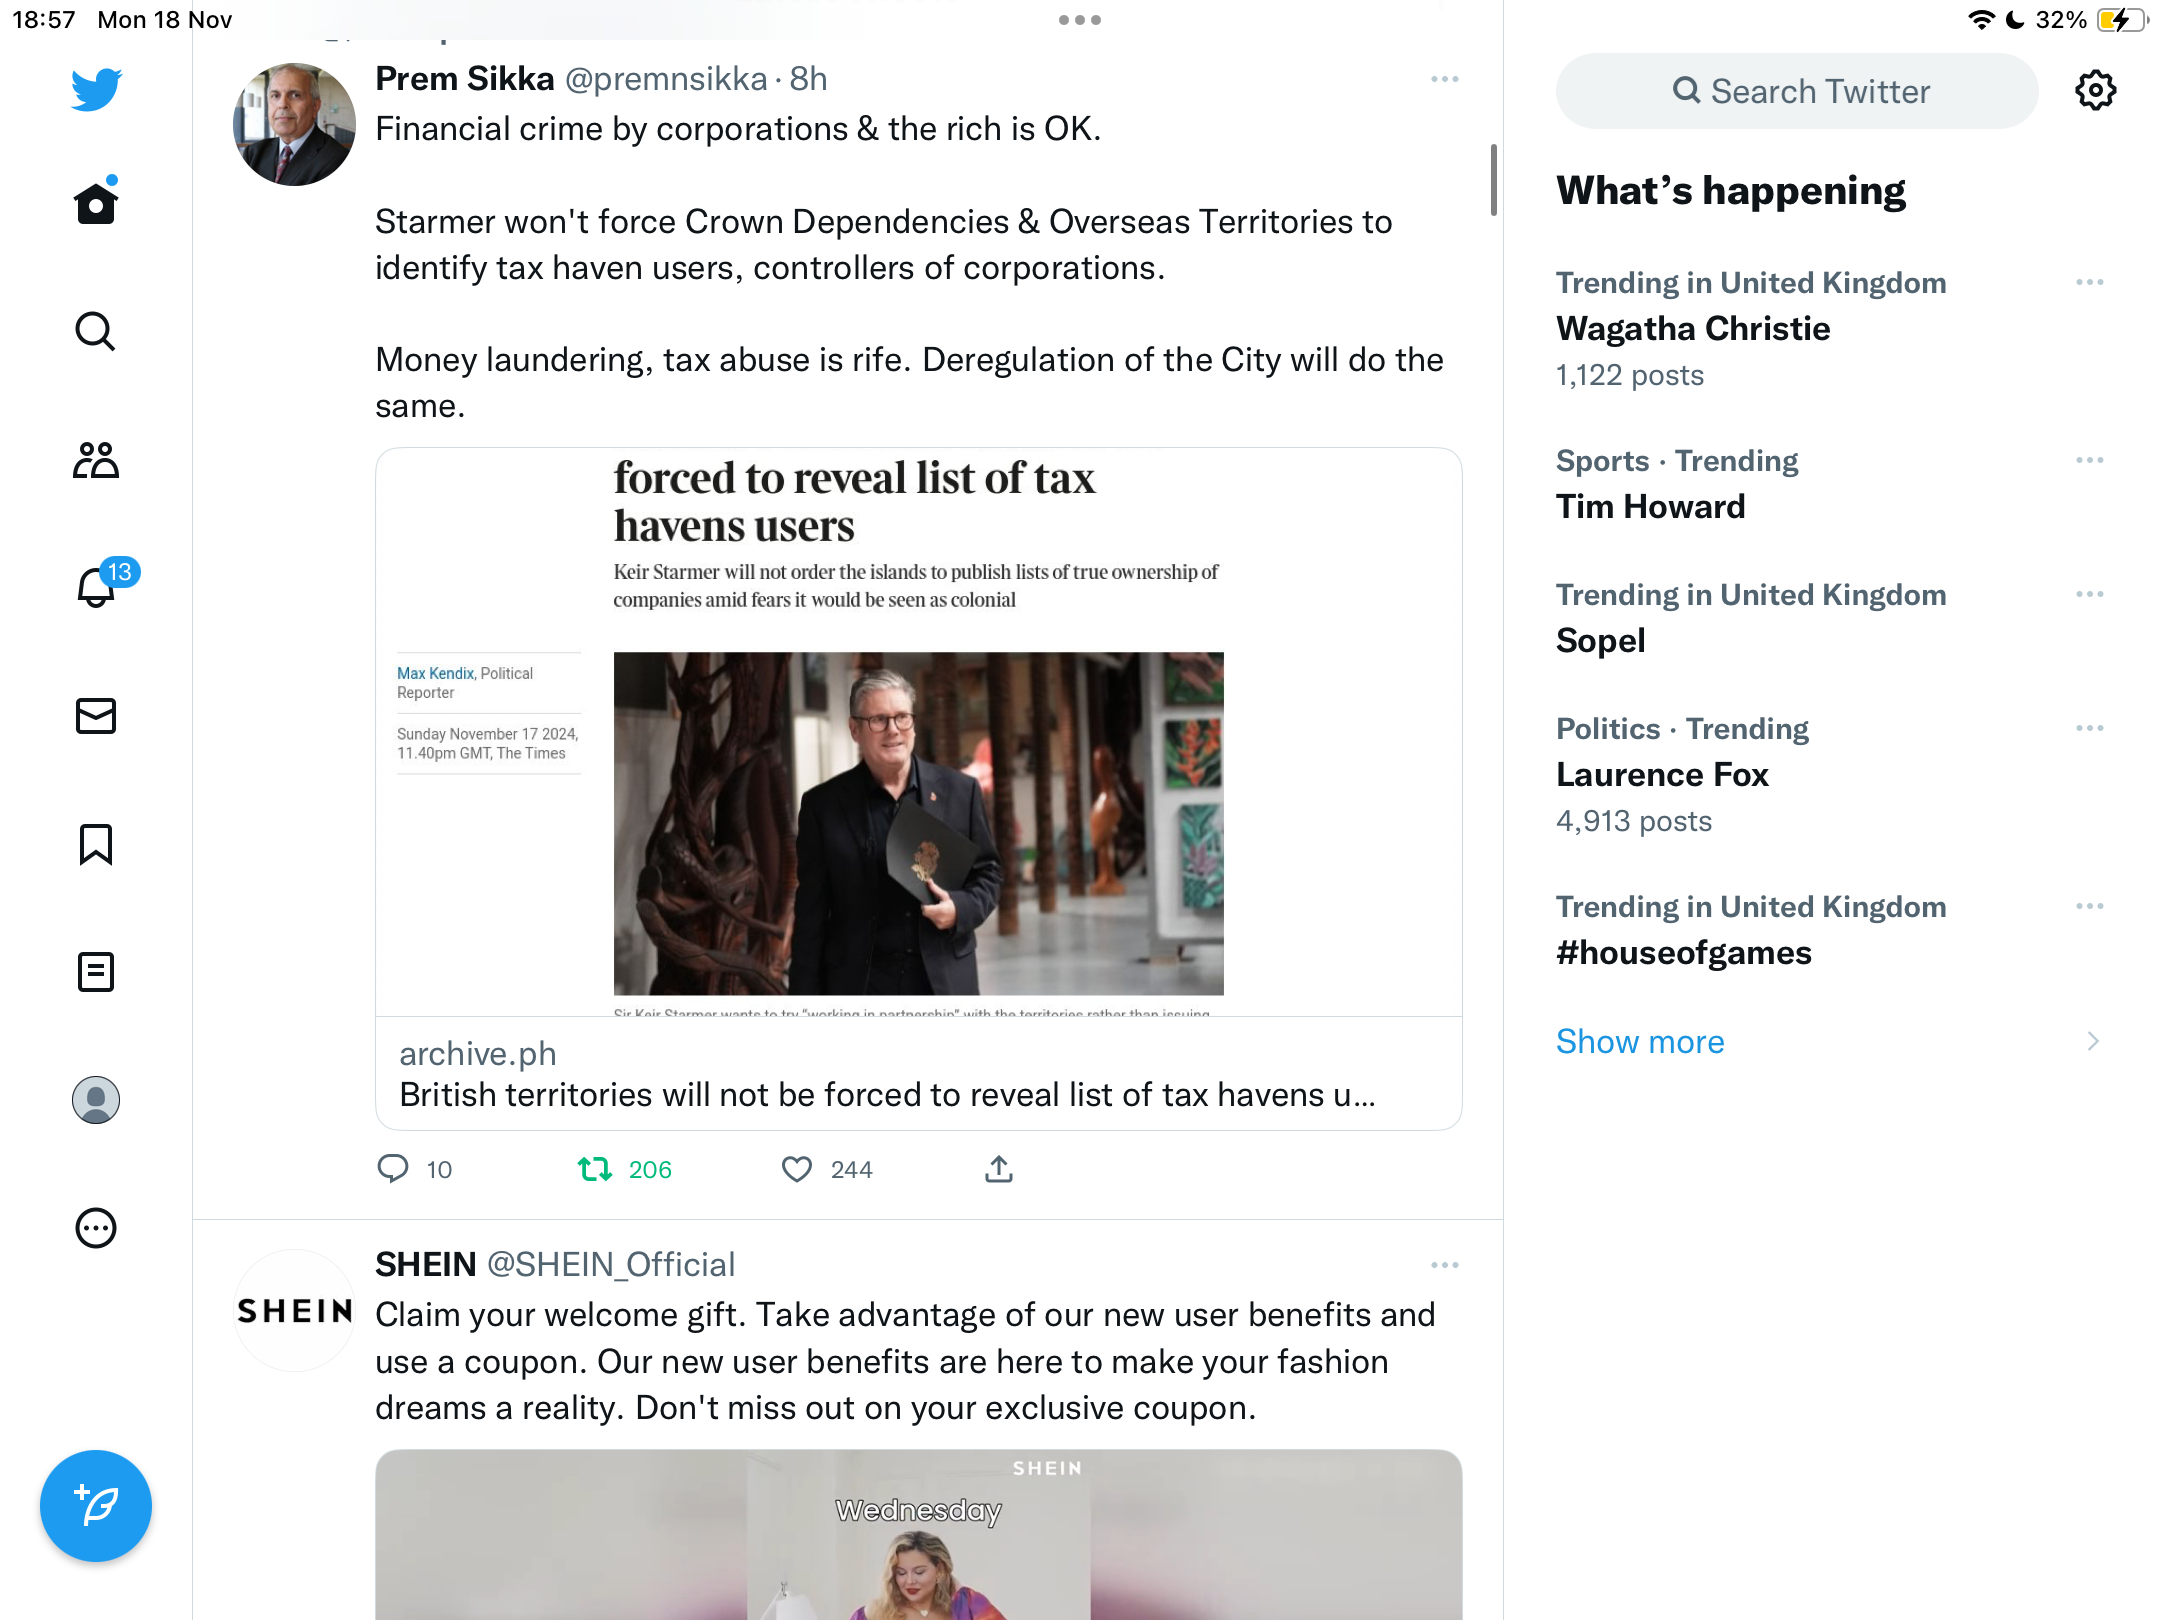Click the Search Twitter input field

pyautogui.click(x=1797, y=91)
